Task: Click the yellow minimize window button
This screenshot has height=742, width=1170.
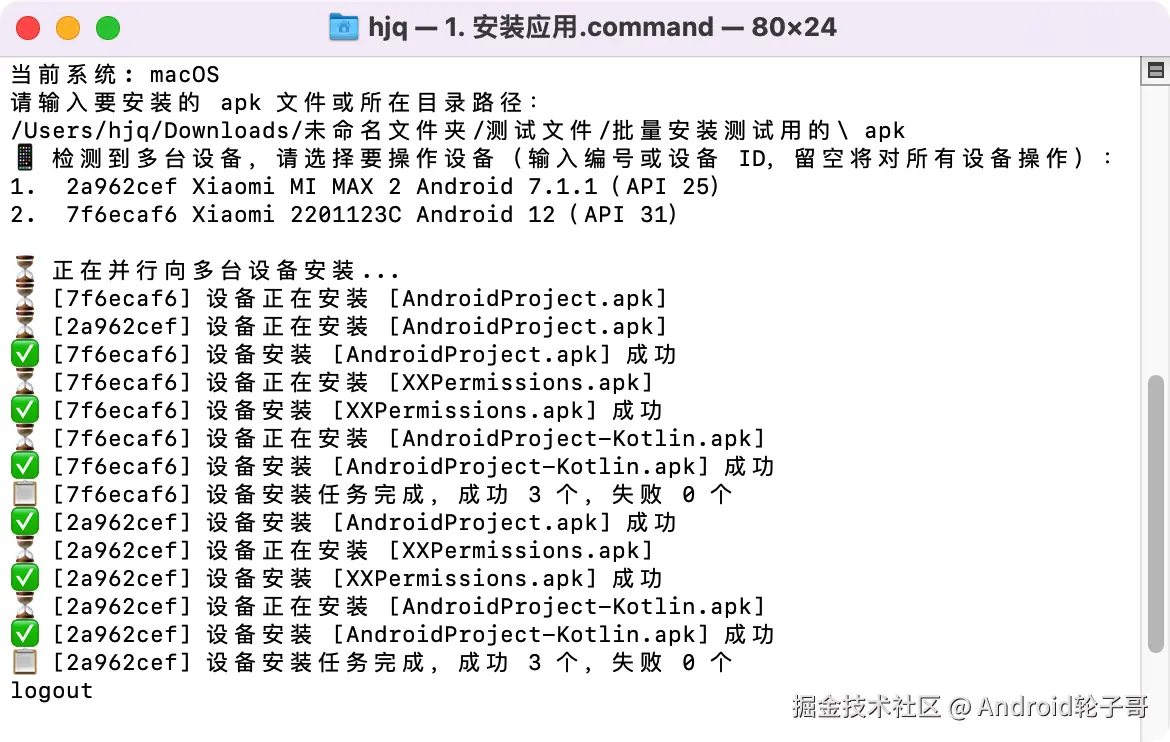Action: click(68, 28)
